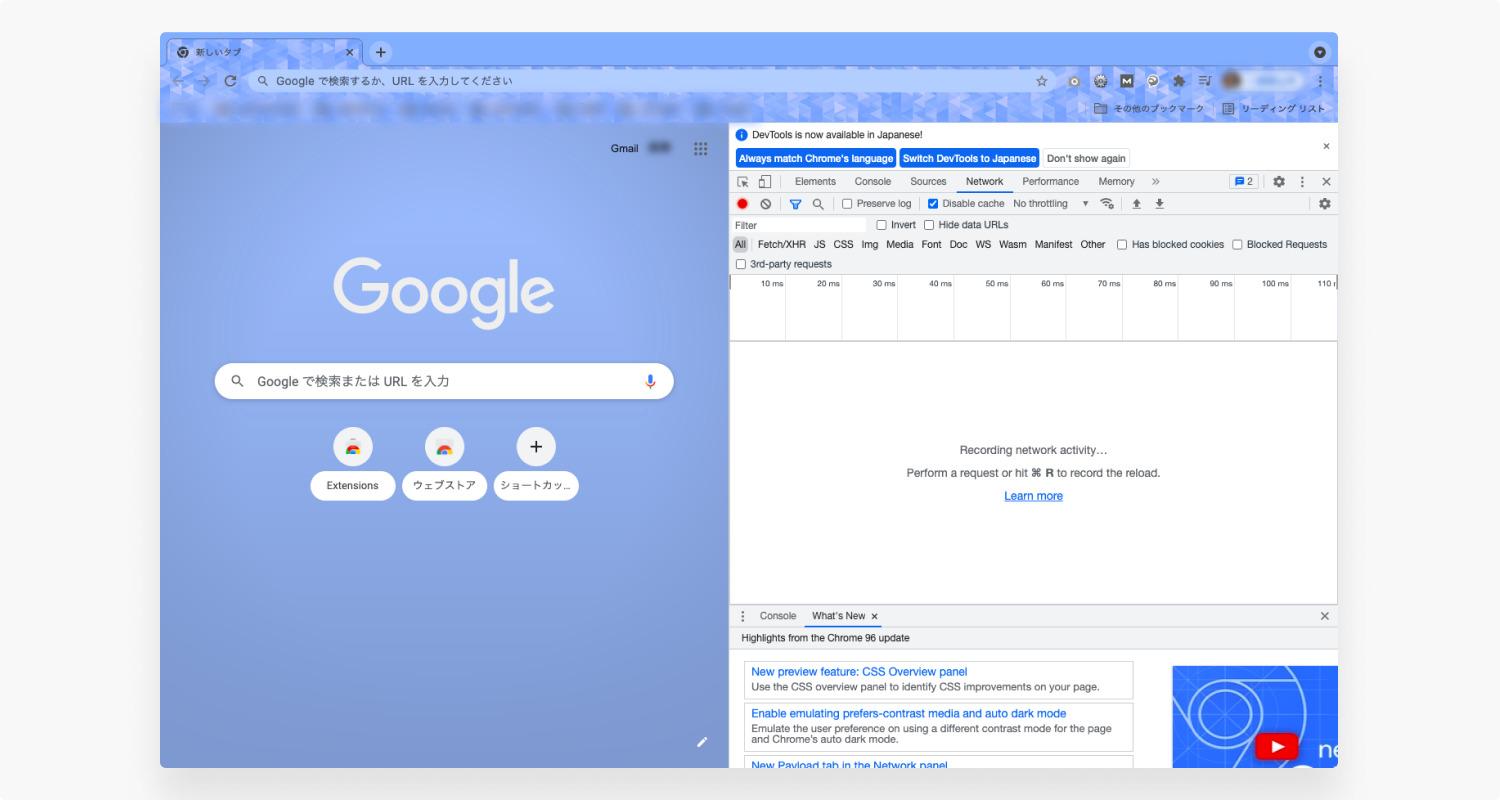Check the Invert filter checkbox

point(881,225)
